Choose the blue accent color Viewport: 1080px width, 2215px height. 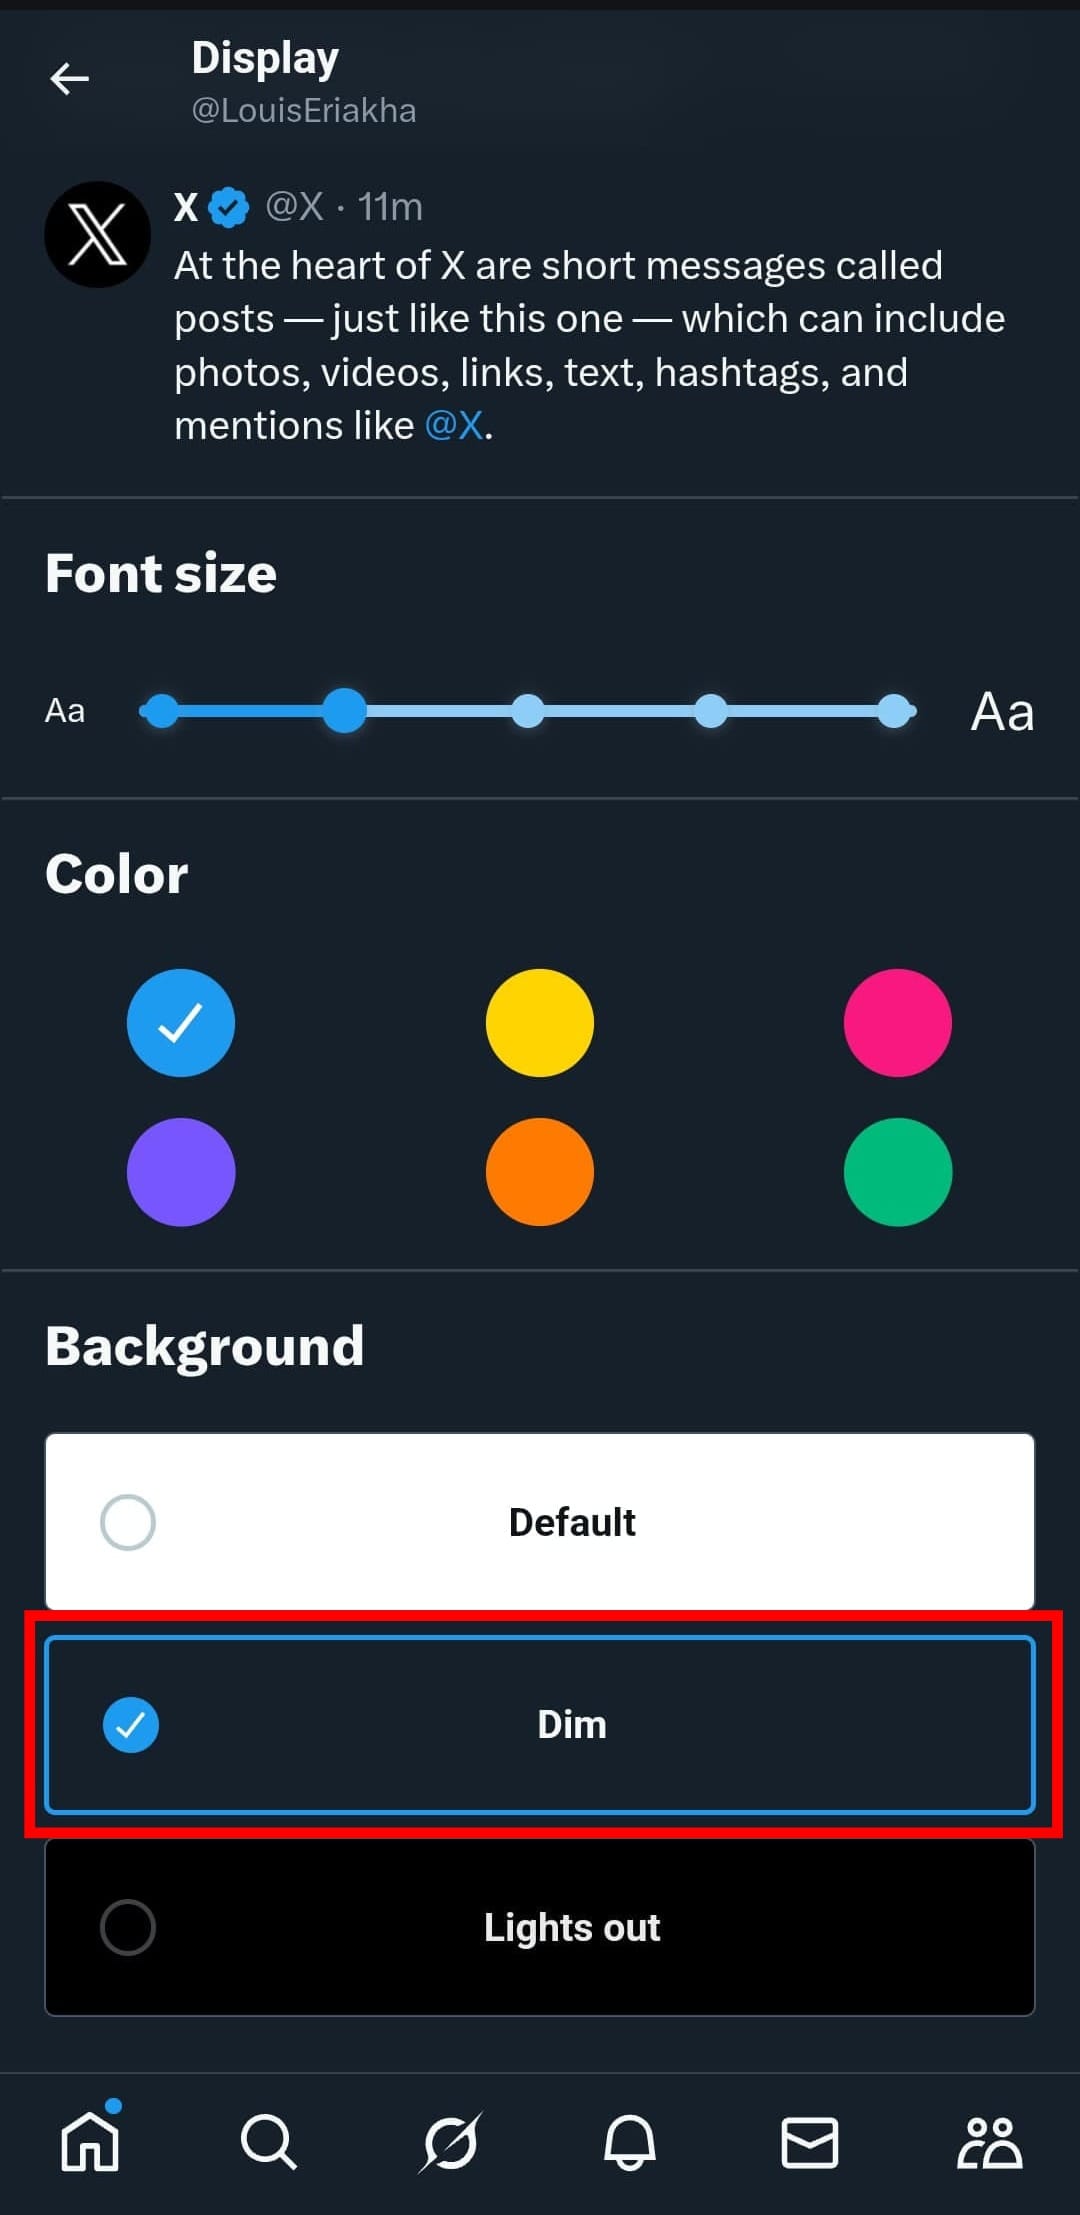click(x=181, y=1022)
